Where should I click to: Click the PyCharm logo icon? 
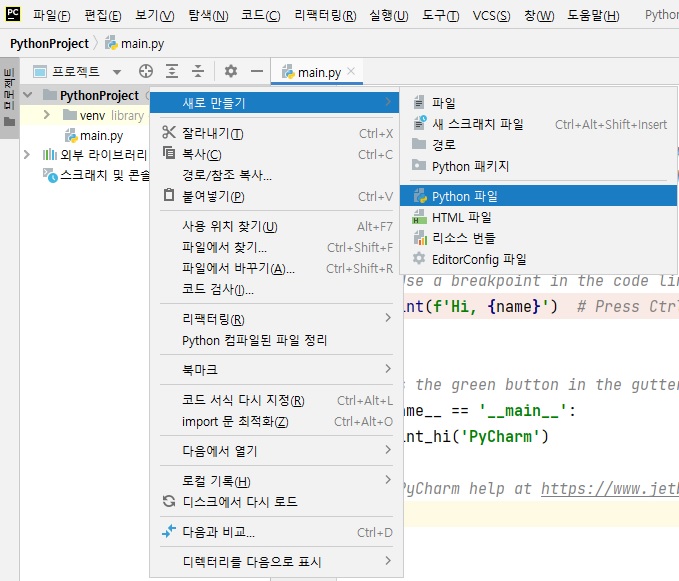pyautogui.click(x=13, y=14)
